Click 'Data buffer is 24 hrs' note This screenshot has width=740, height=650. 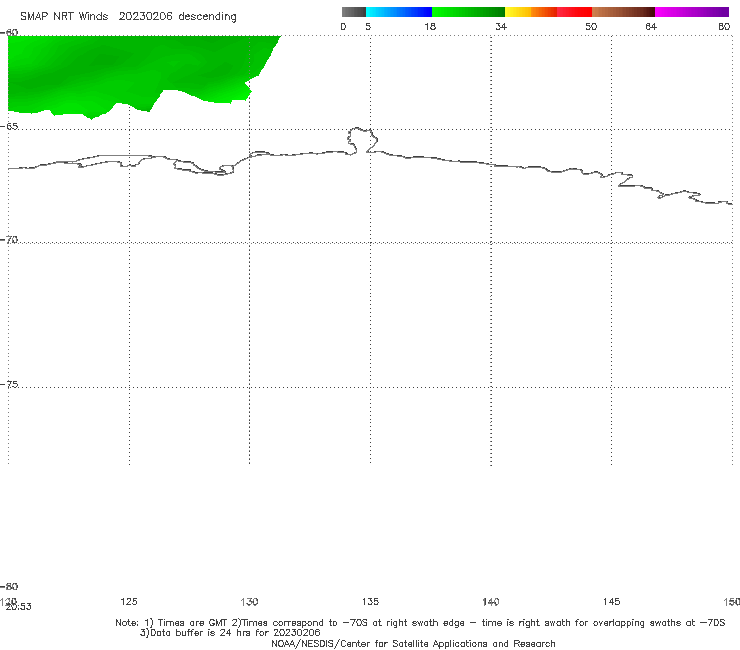pyautogui.click(x=230, y=633)
